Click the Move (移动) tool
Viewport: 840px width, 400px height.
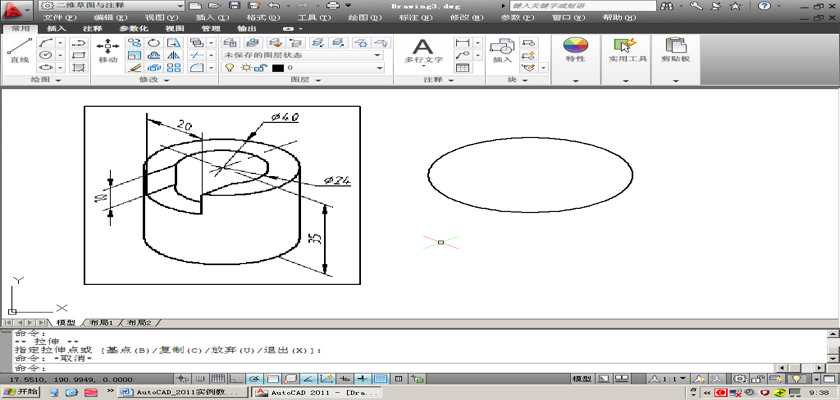(108, 52)
